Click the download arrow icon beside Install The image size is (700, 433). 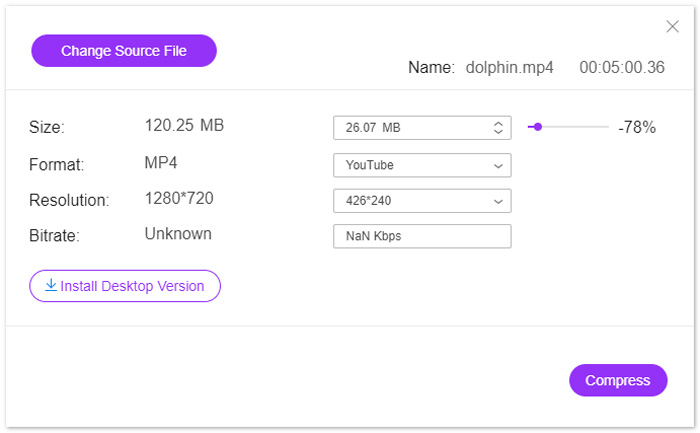[51, 285]
